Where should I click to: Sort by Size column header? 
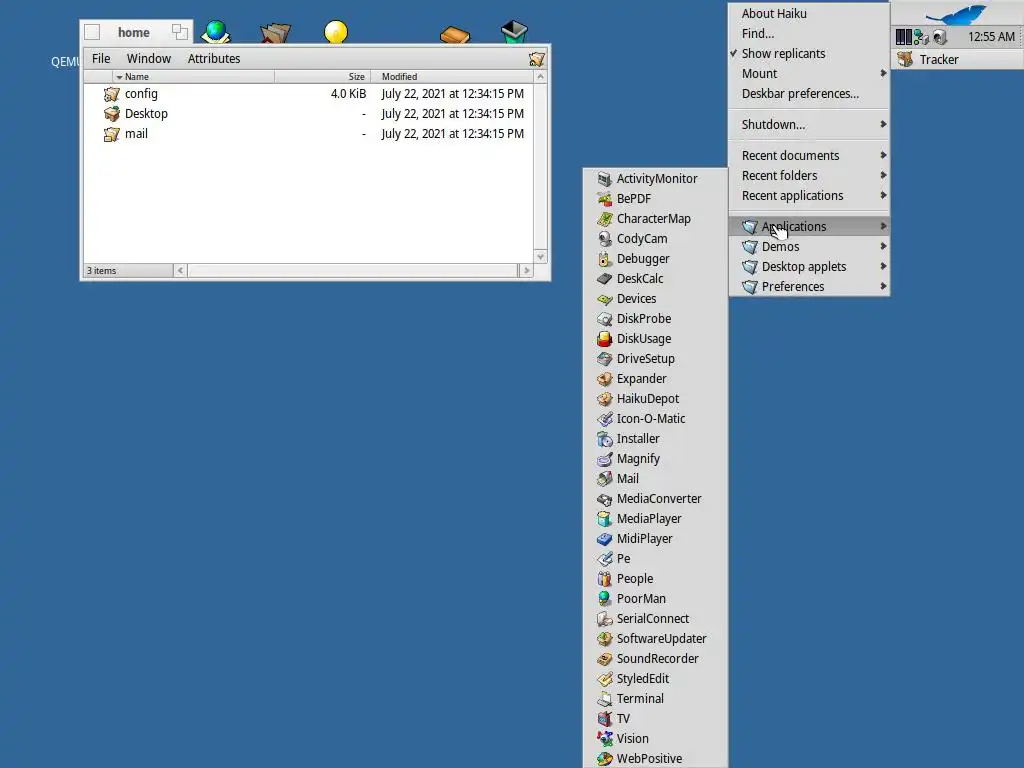(x=323, y=76)
